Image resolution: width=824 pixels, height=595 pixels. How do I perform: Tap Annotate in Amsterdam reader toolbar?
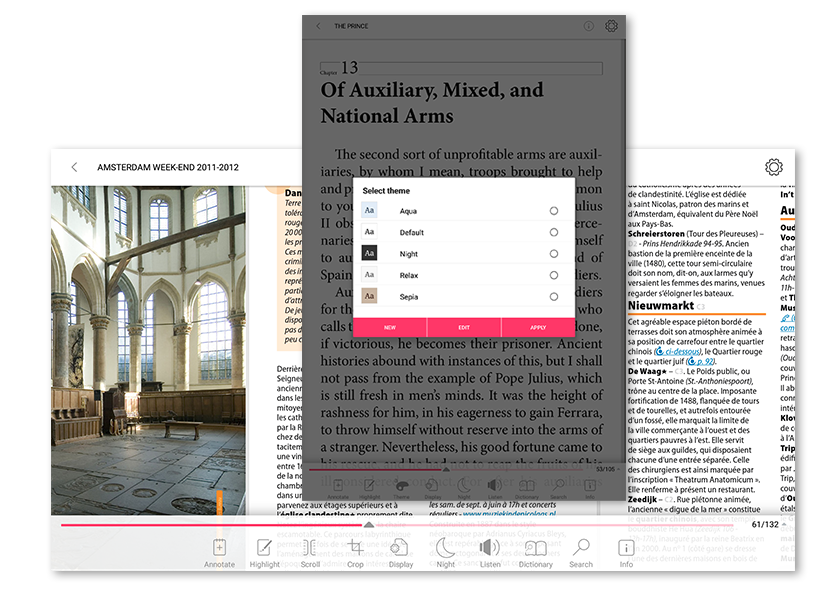219,553
